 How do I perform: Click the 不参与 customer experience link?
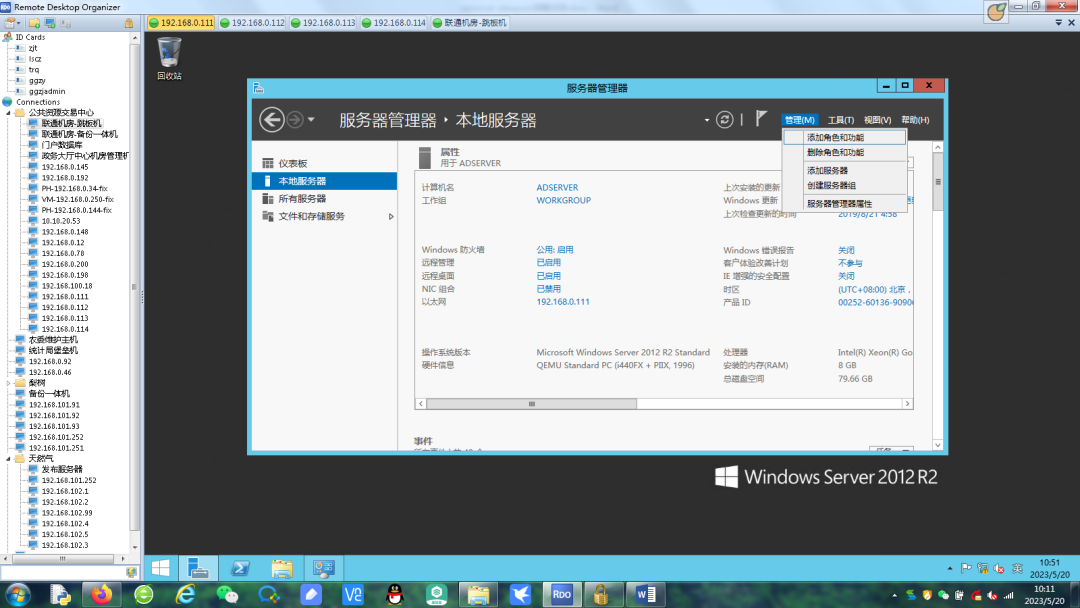tap(850, 263)
